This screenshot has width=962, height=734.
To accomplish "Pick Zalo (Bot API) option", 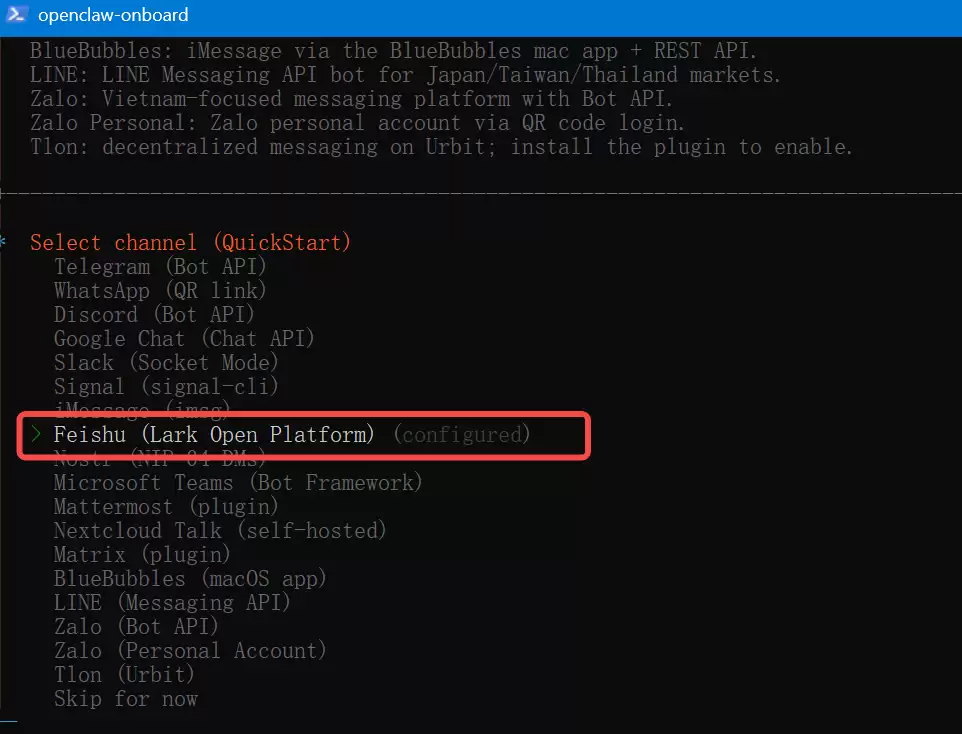I will click(136, 626).
